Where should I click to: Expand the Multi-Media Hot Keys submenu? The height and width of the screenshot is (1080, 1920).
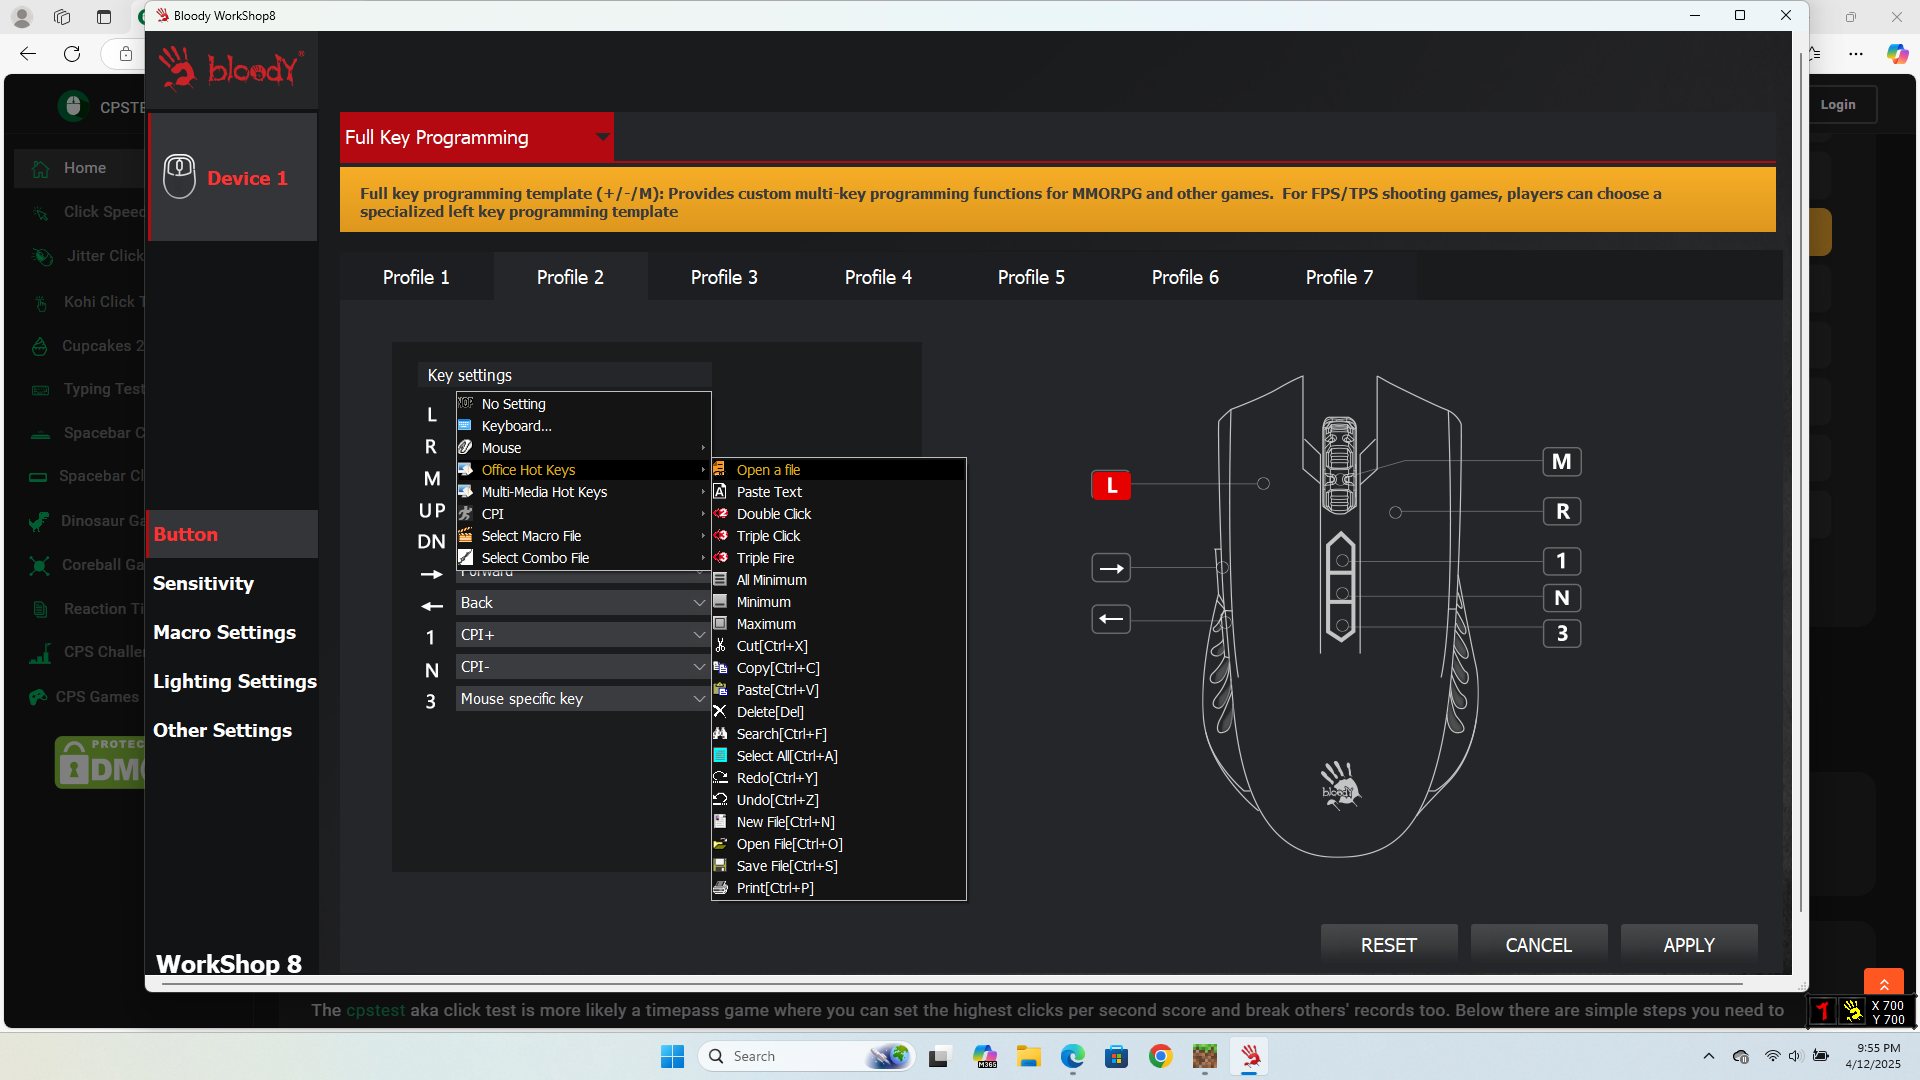584,492
